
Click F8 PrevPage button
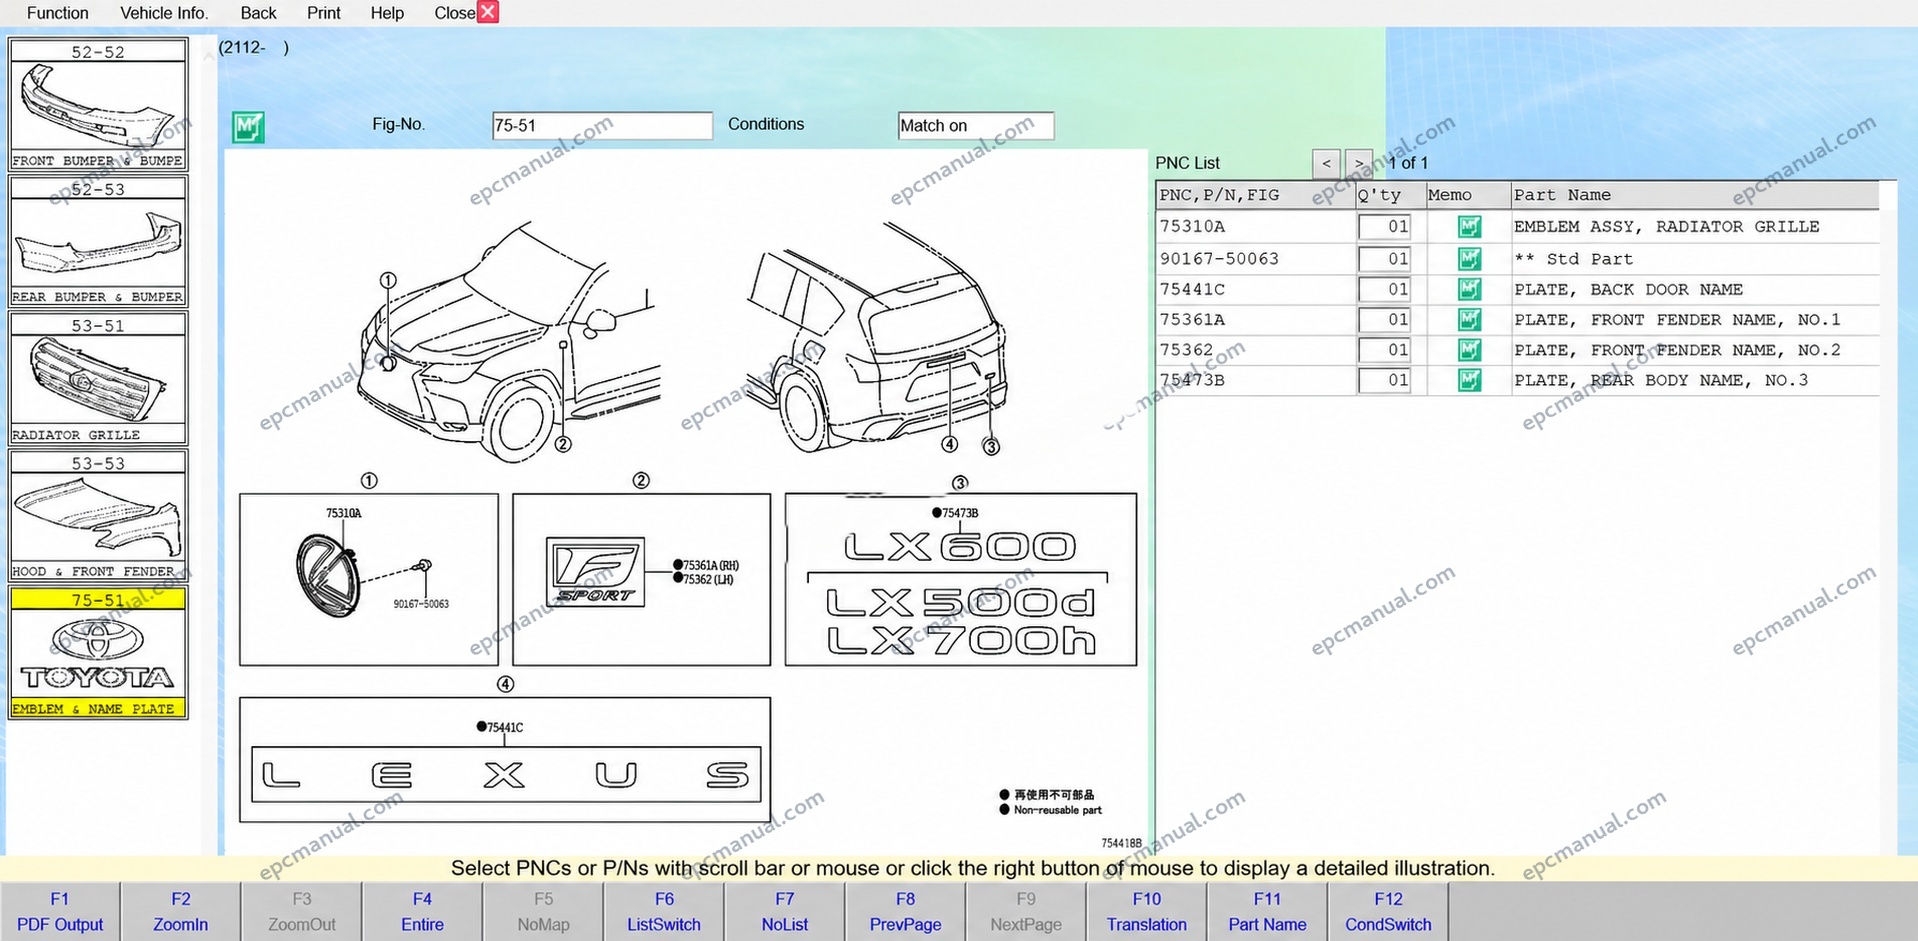click(x=905, y=911)
